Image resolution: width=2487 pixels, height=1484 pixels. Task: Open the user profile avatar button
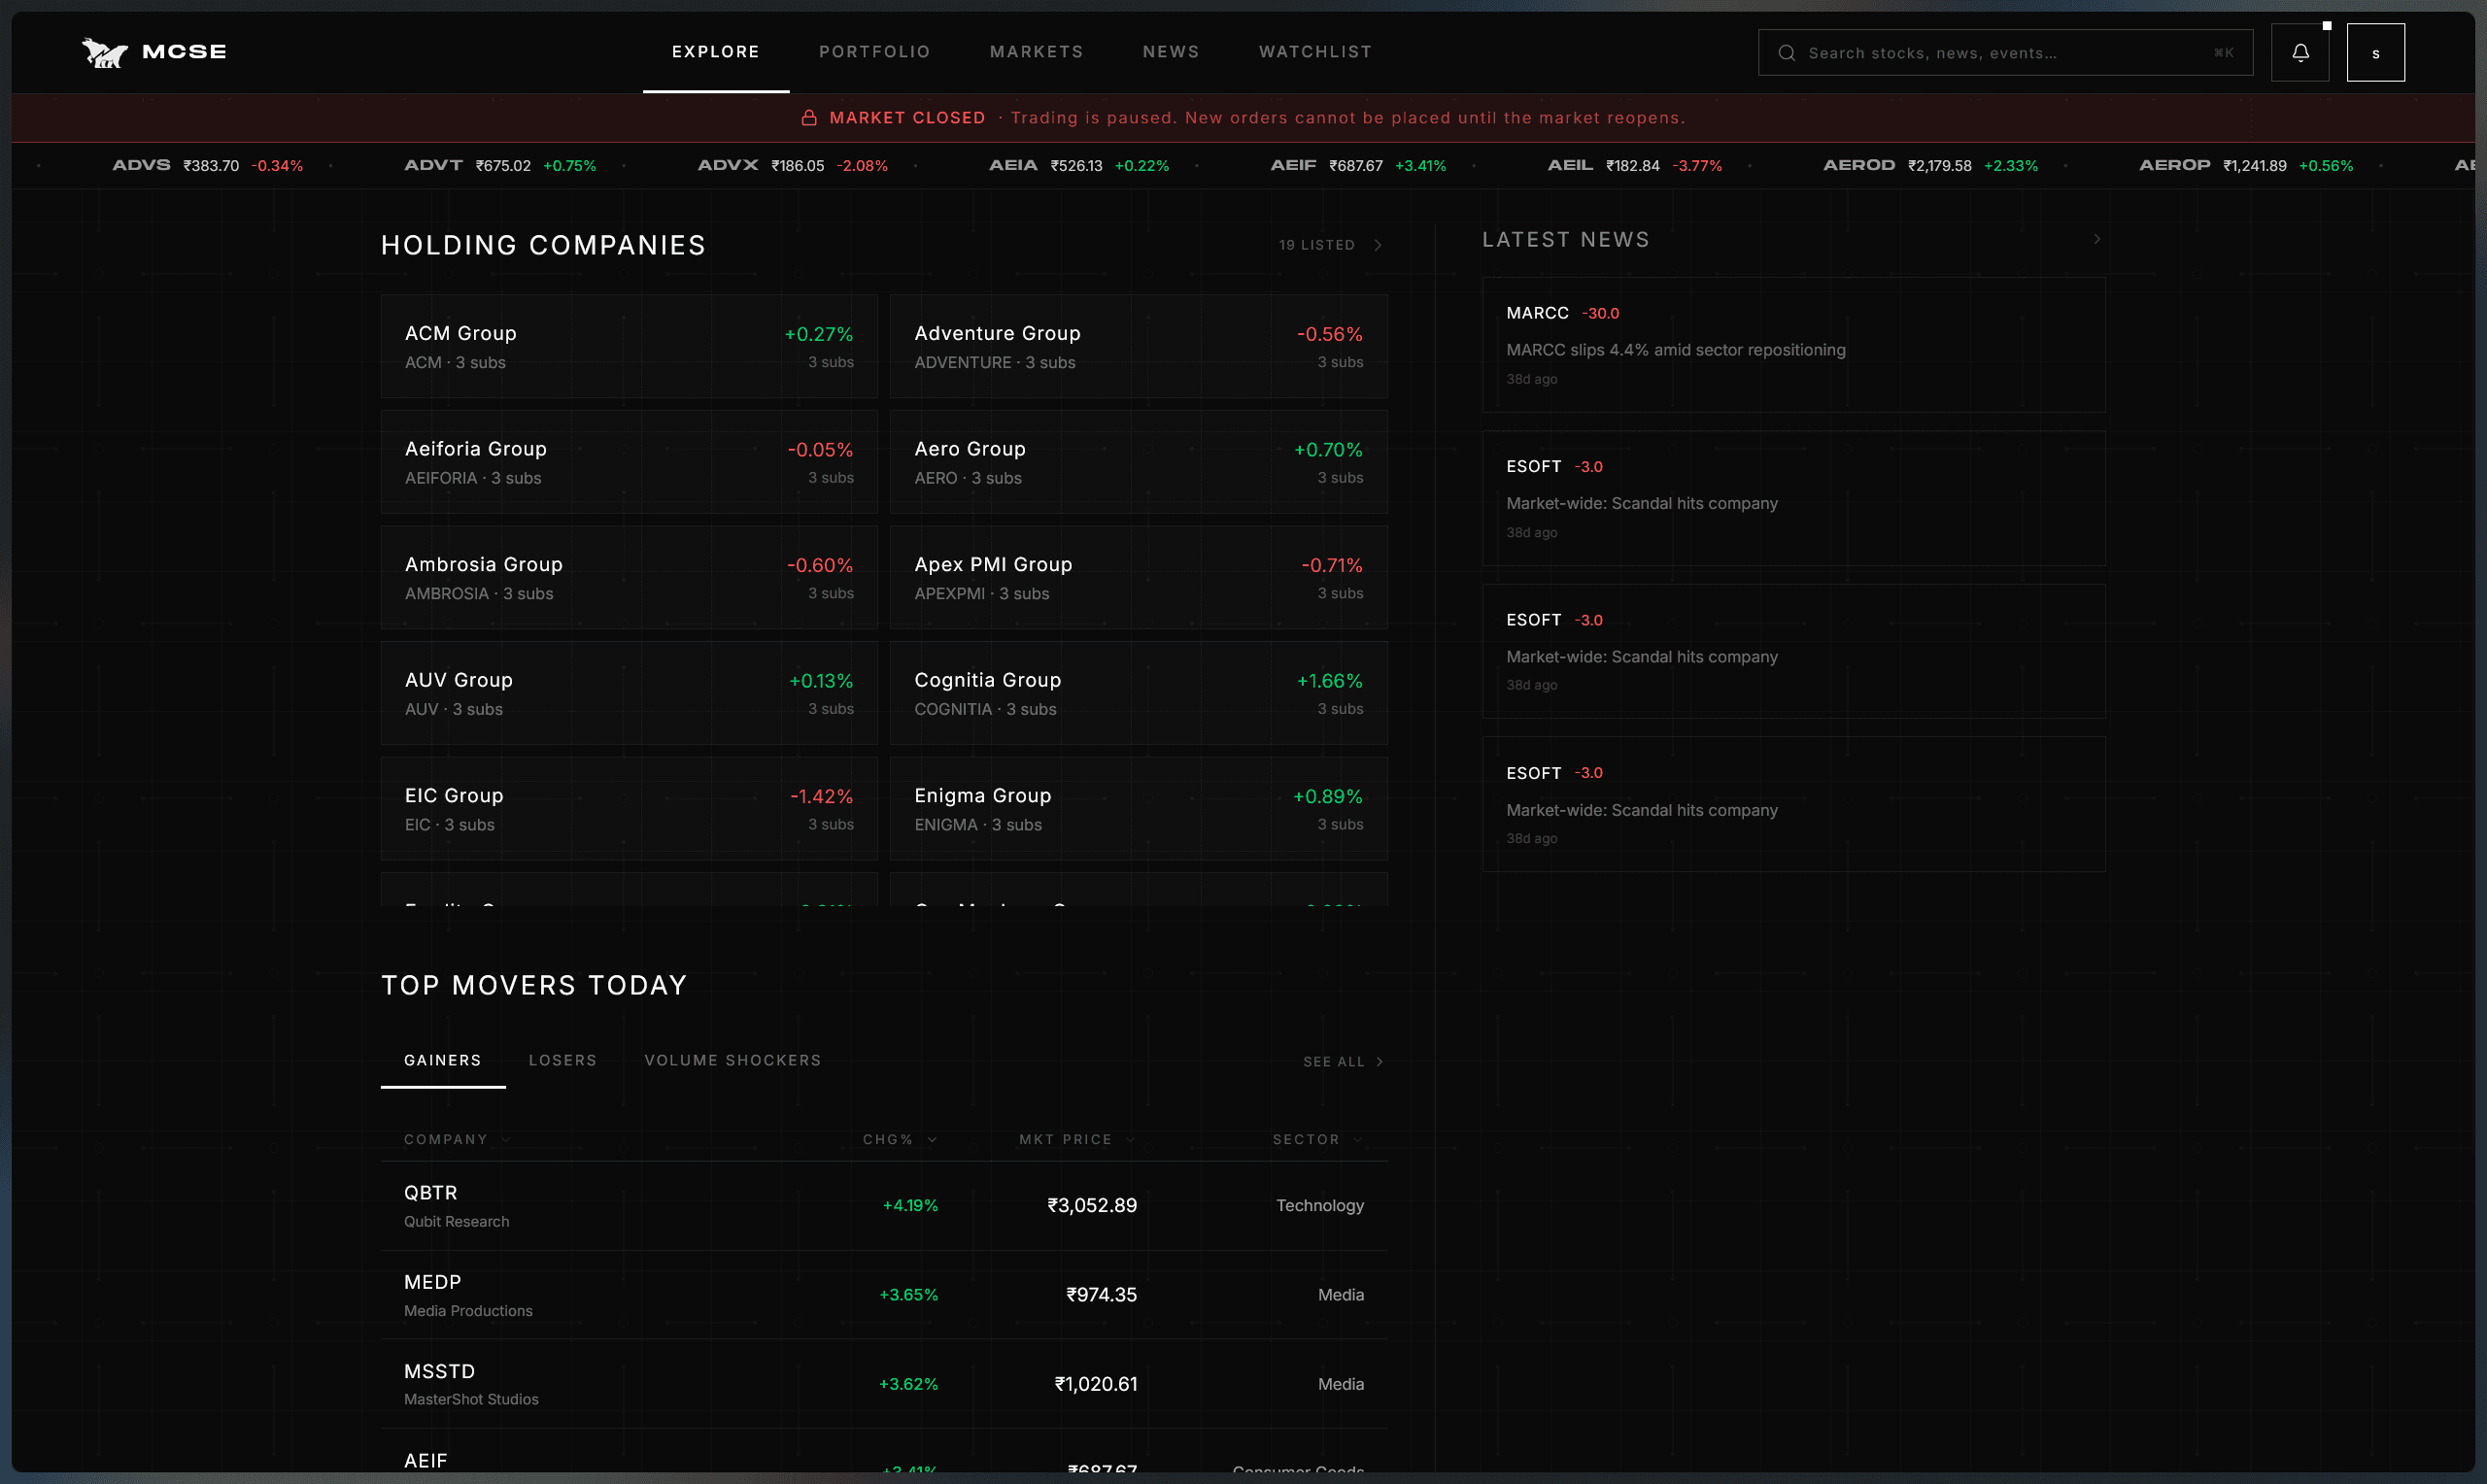2375,52
